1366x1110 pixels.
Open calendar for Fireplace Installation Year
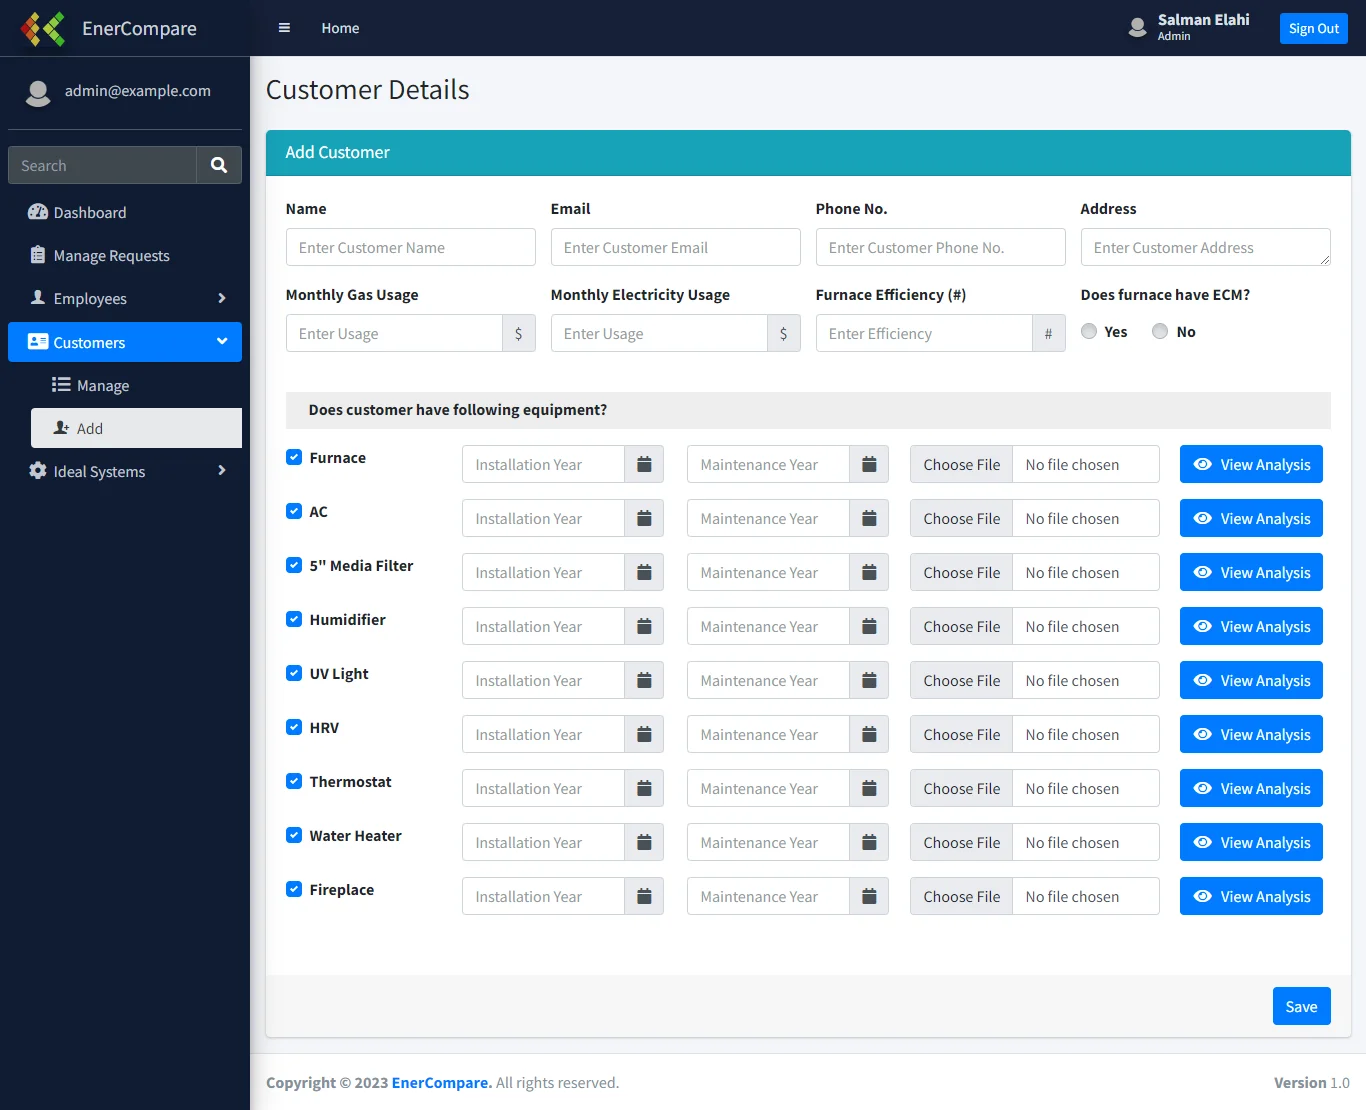644,896
